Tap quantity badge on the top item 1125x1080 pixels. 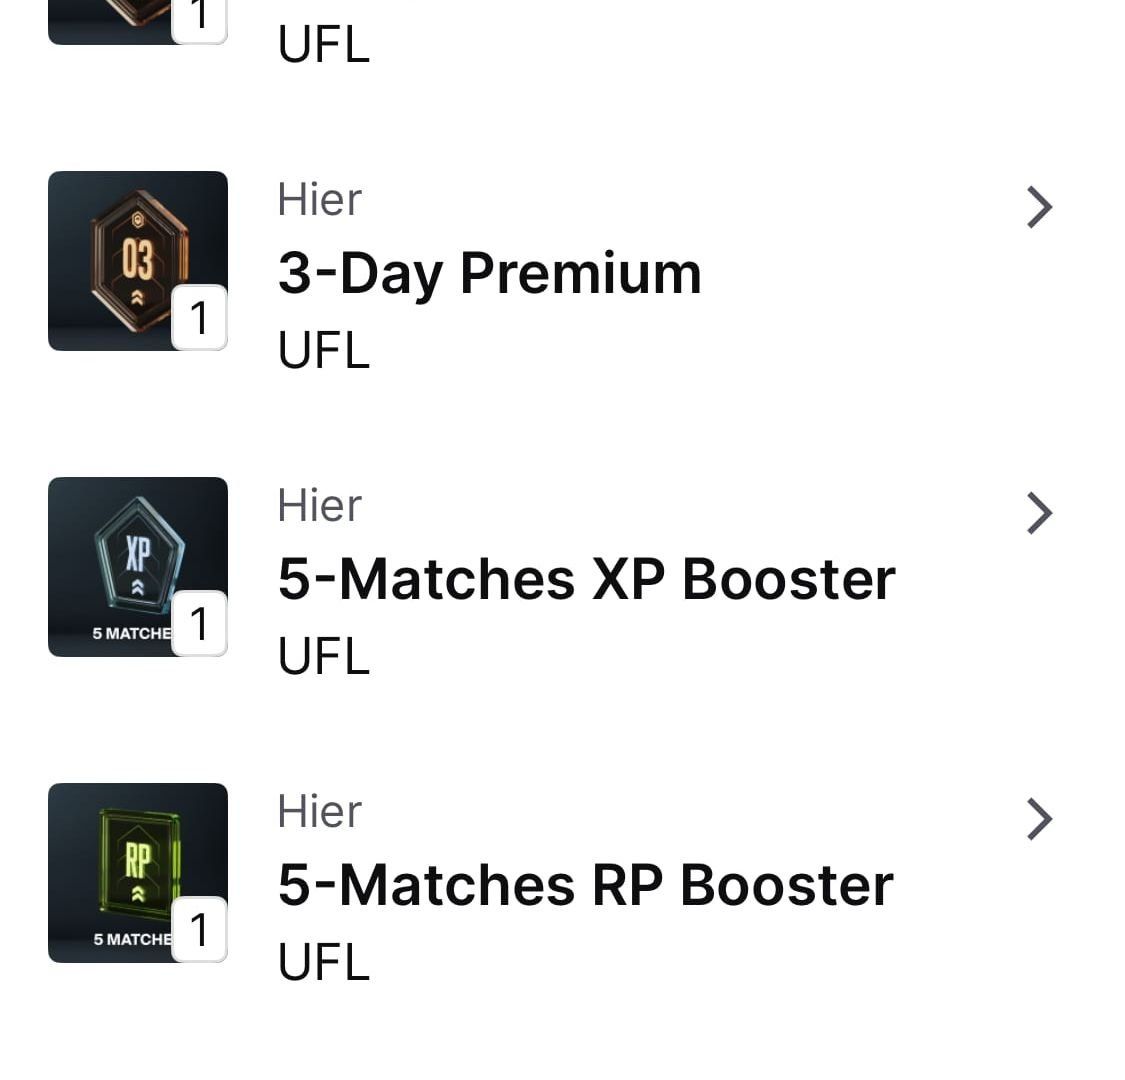pos(199,22)
